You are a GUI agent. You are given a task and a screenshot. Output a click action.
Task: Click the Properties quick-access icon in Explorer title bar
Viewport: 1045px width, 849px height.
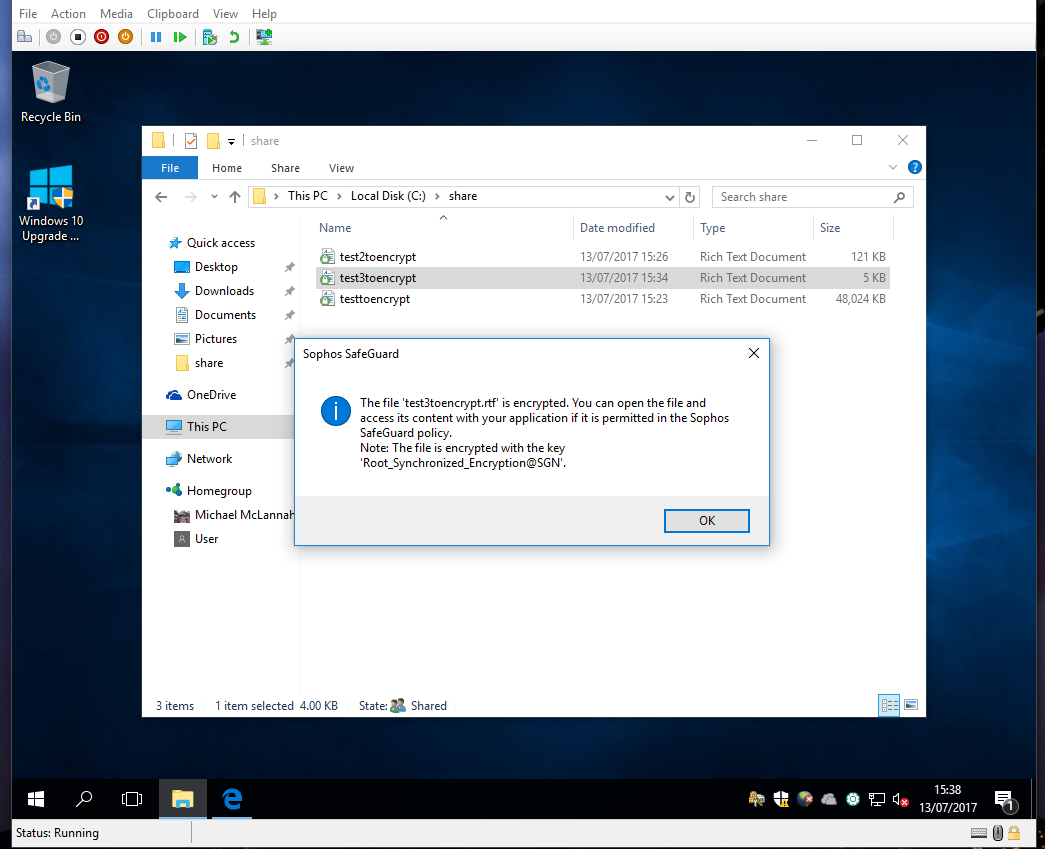coord(191,141)
